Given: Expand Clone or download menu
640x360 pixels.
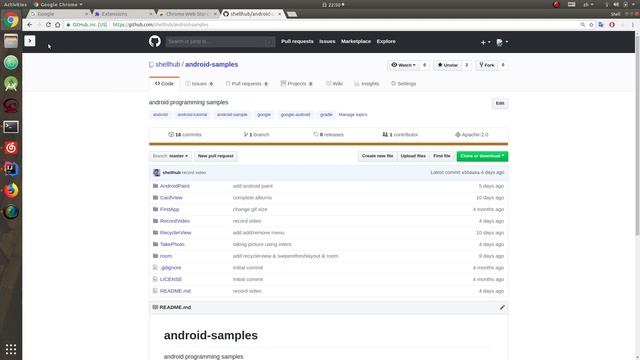Looking at the screenshot, I should (482, 156).
